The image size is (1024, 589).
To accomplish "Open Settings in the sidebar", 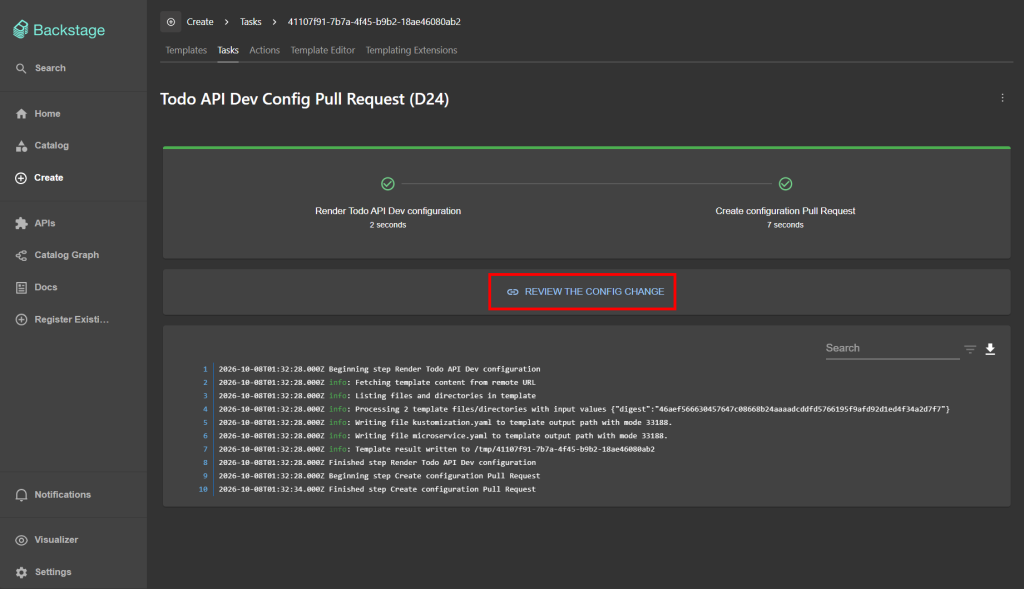I will click(43, 572).
